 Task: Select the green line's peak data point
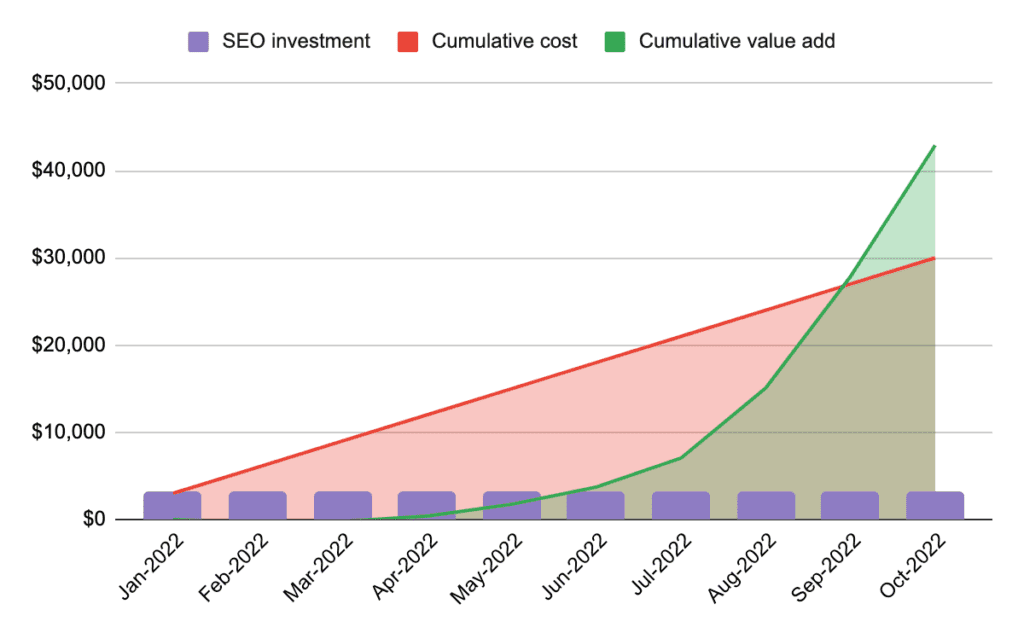[x=935, y=146]
